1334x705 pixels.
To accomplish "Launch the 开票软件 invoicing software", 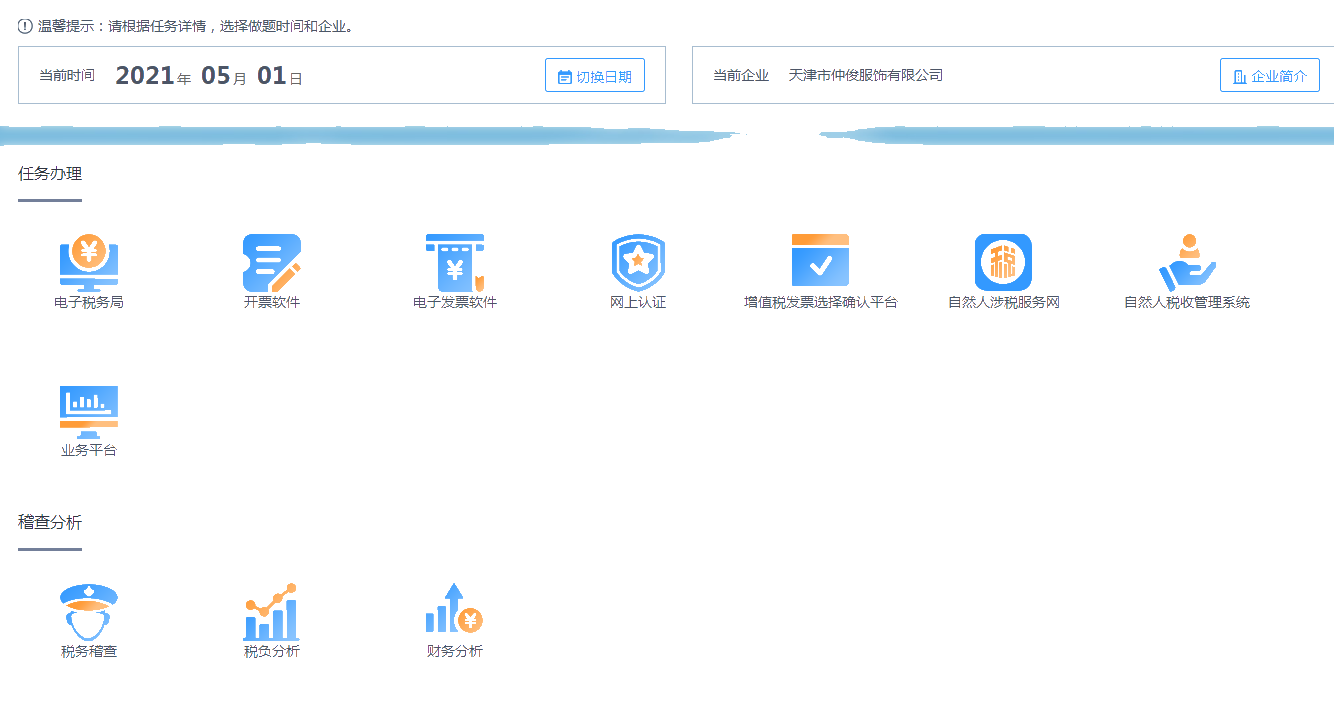I will click(271, 270).
